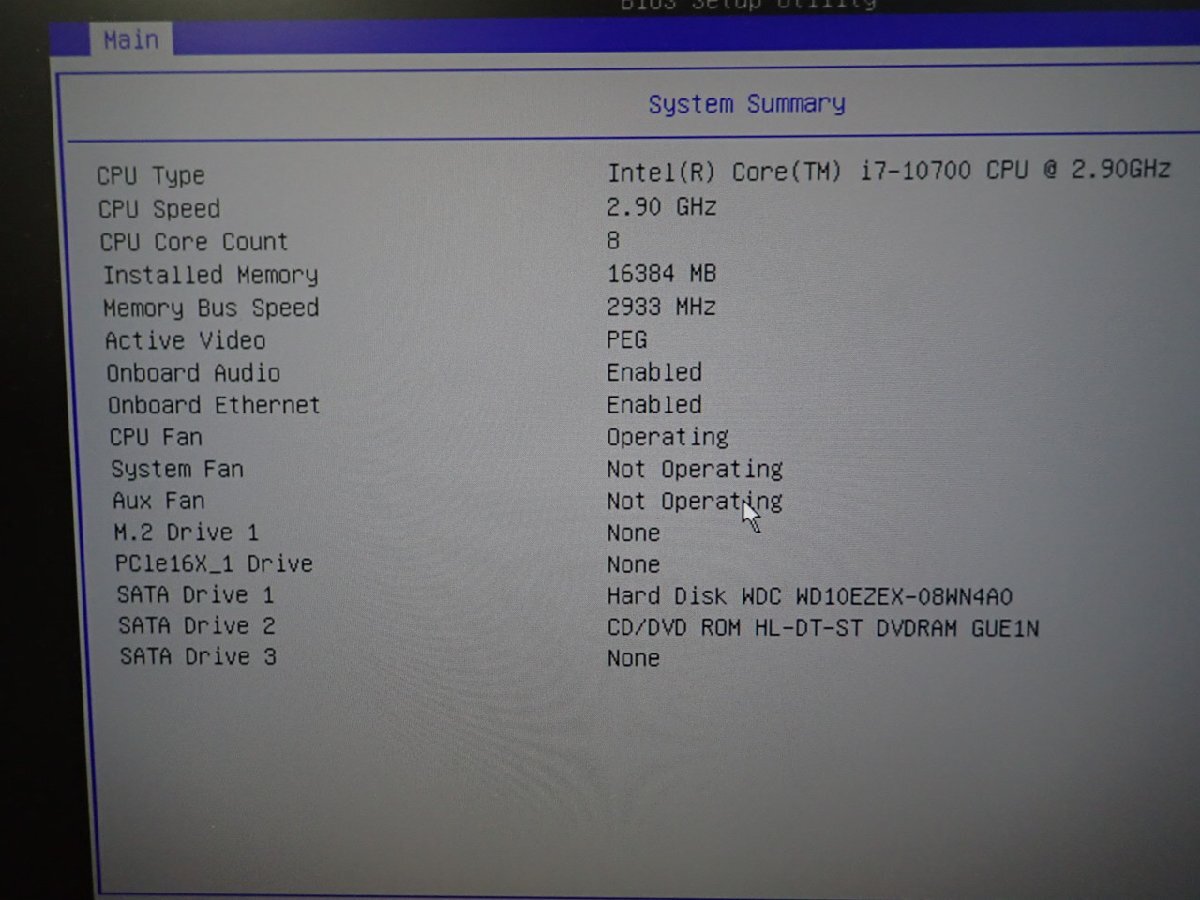Screen dimensions: 1200x900
Task: Select the Onboard Ethernet Enabled value
Action: 654,405
